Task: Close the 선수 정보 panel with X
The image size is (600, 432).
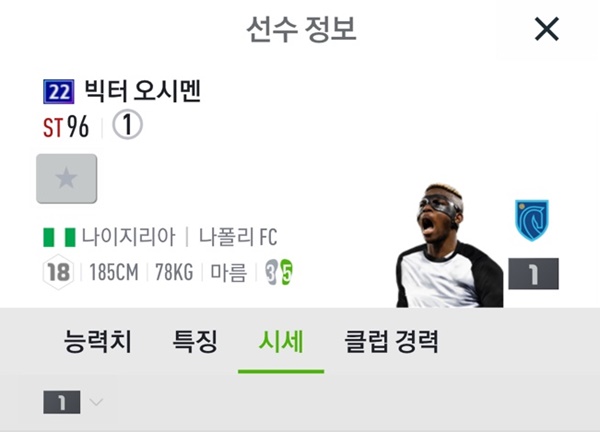Action: click(546, 29)
